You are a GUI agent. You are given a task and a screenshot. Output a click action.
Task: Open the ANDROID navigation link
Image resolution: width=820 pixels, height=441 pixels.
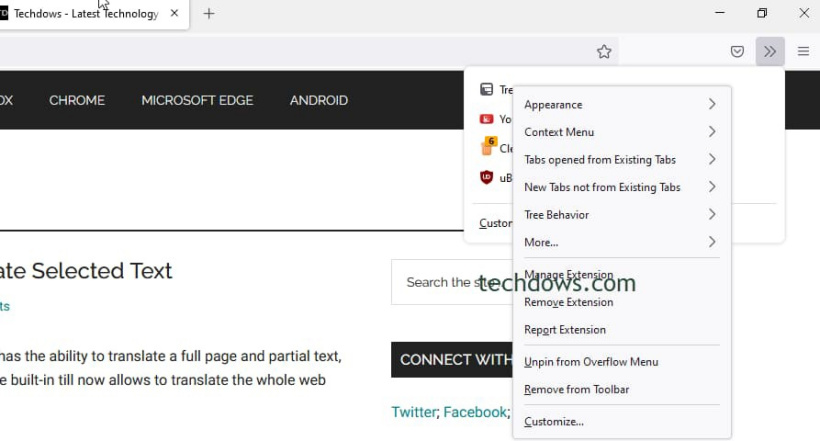[x=319, y=100]
